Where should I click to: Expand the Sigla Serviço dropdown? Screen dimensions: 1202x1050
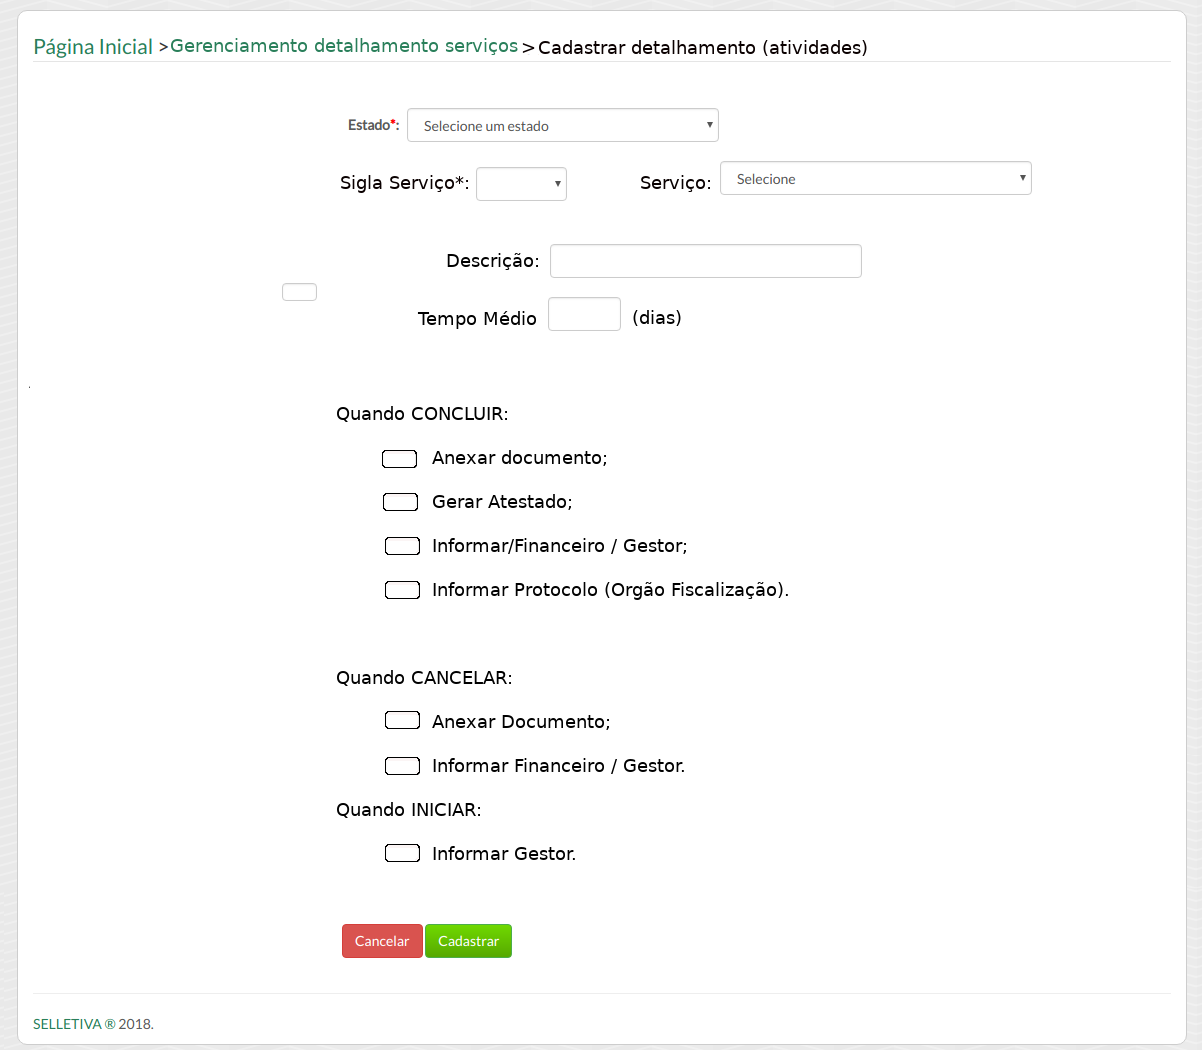coord(520,184)
